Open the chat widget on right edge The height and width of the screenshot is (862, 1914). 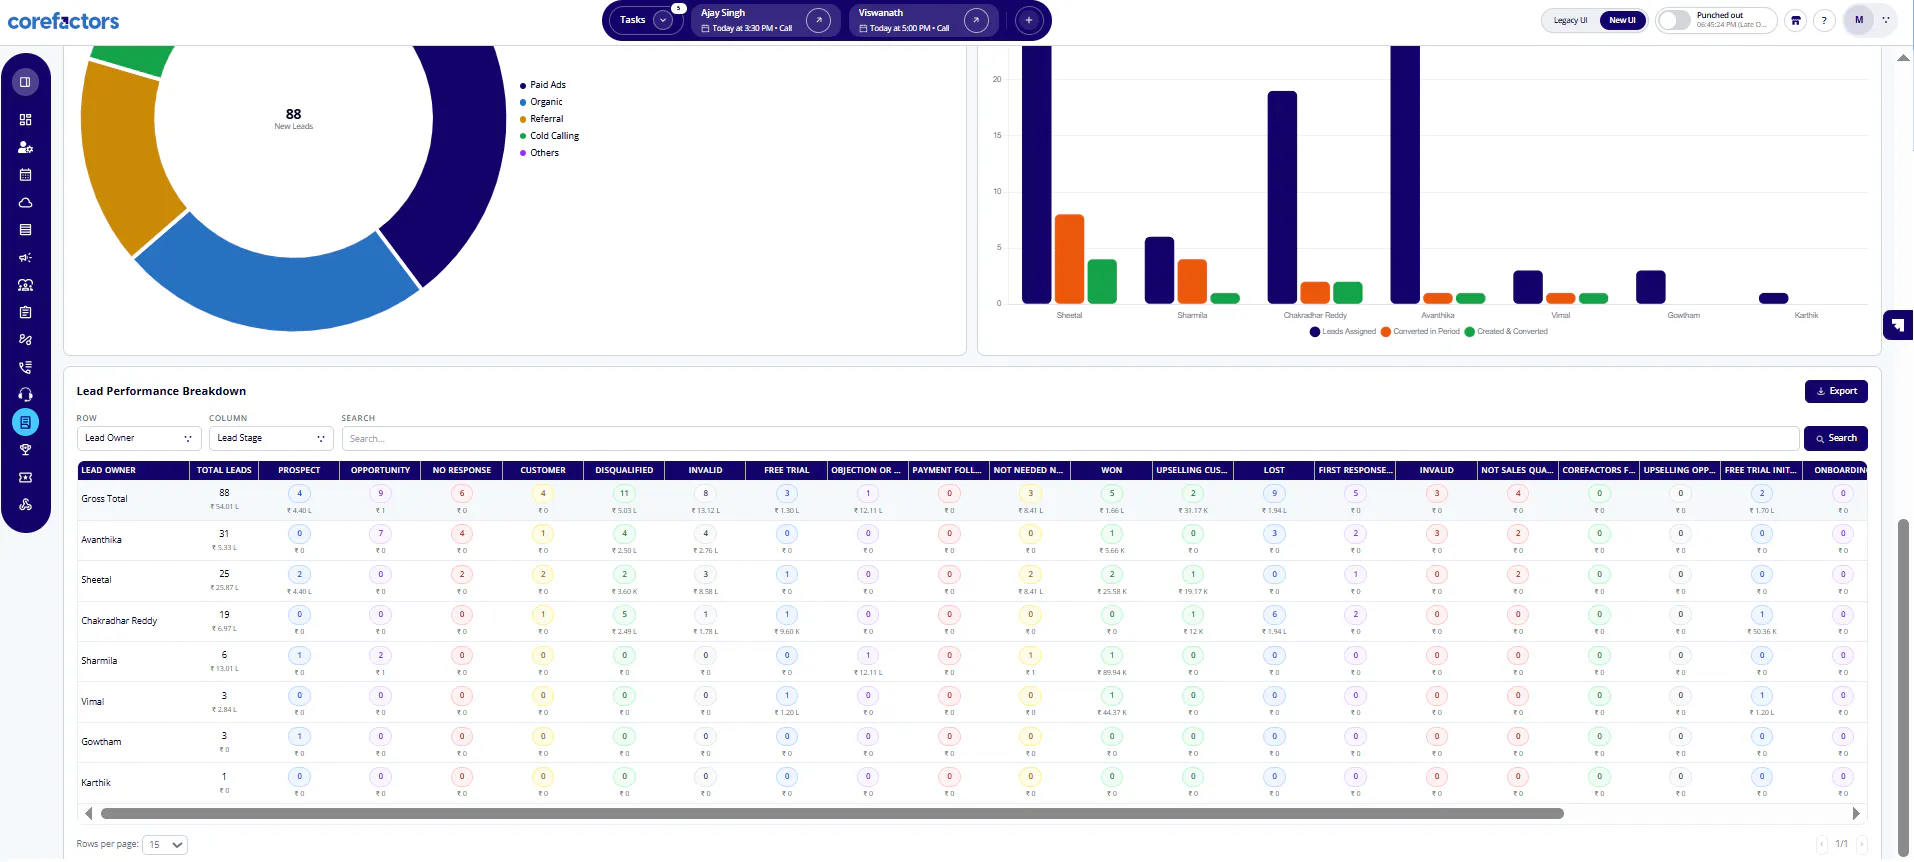(x=1897, y=325)
